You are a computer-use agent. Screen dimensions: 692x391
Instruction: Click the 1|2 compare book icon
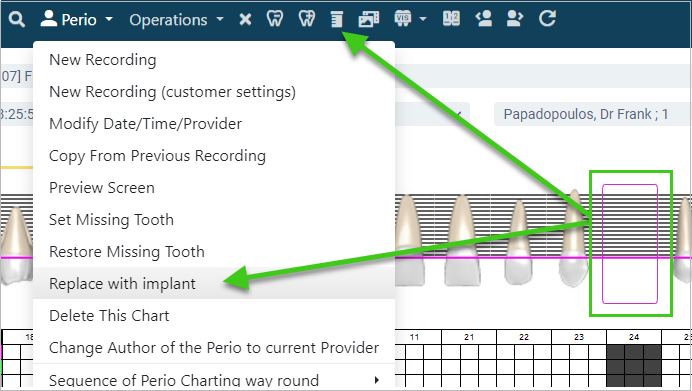(451, 19)
